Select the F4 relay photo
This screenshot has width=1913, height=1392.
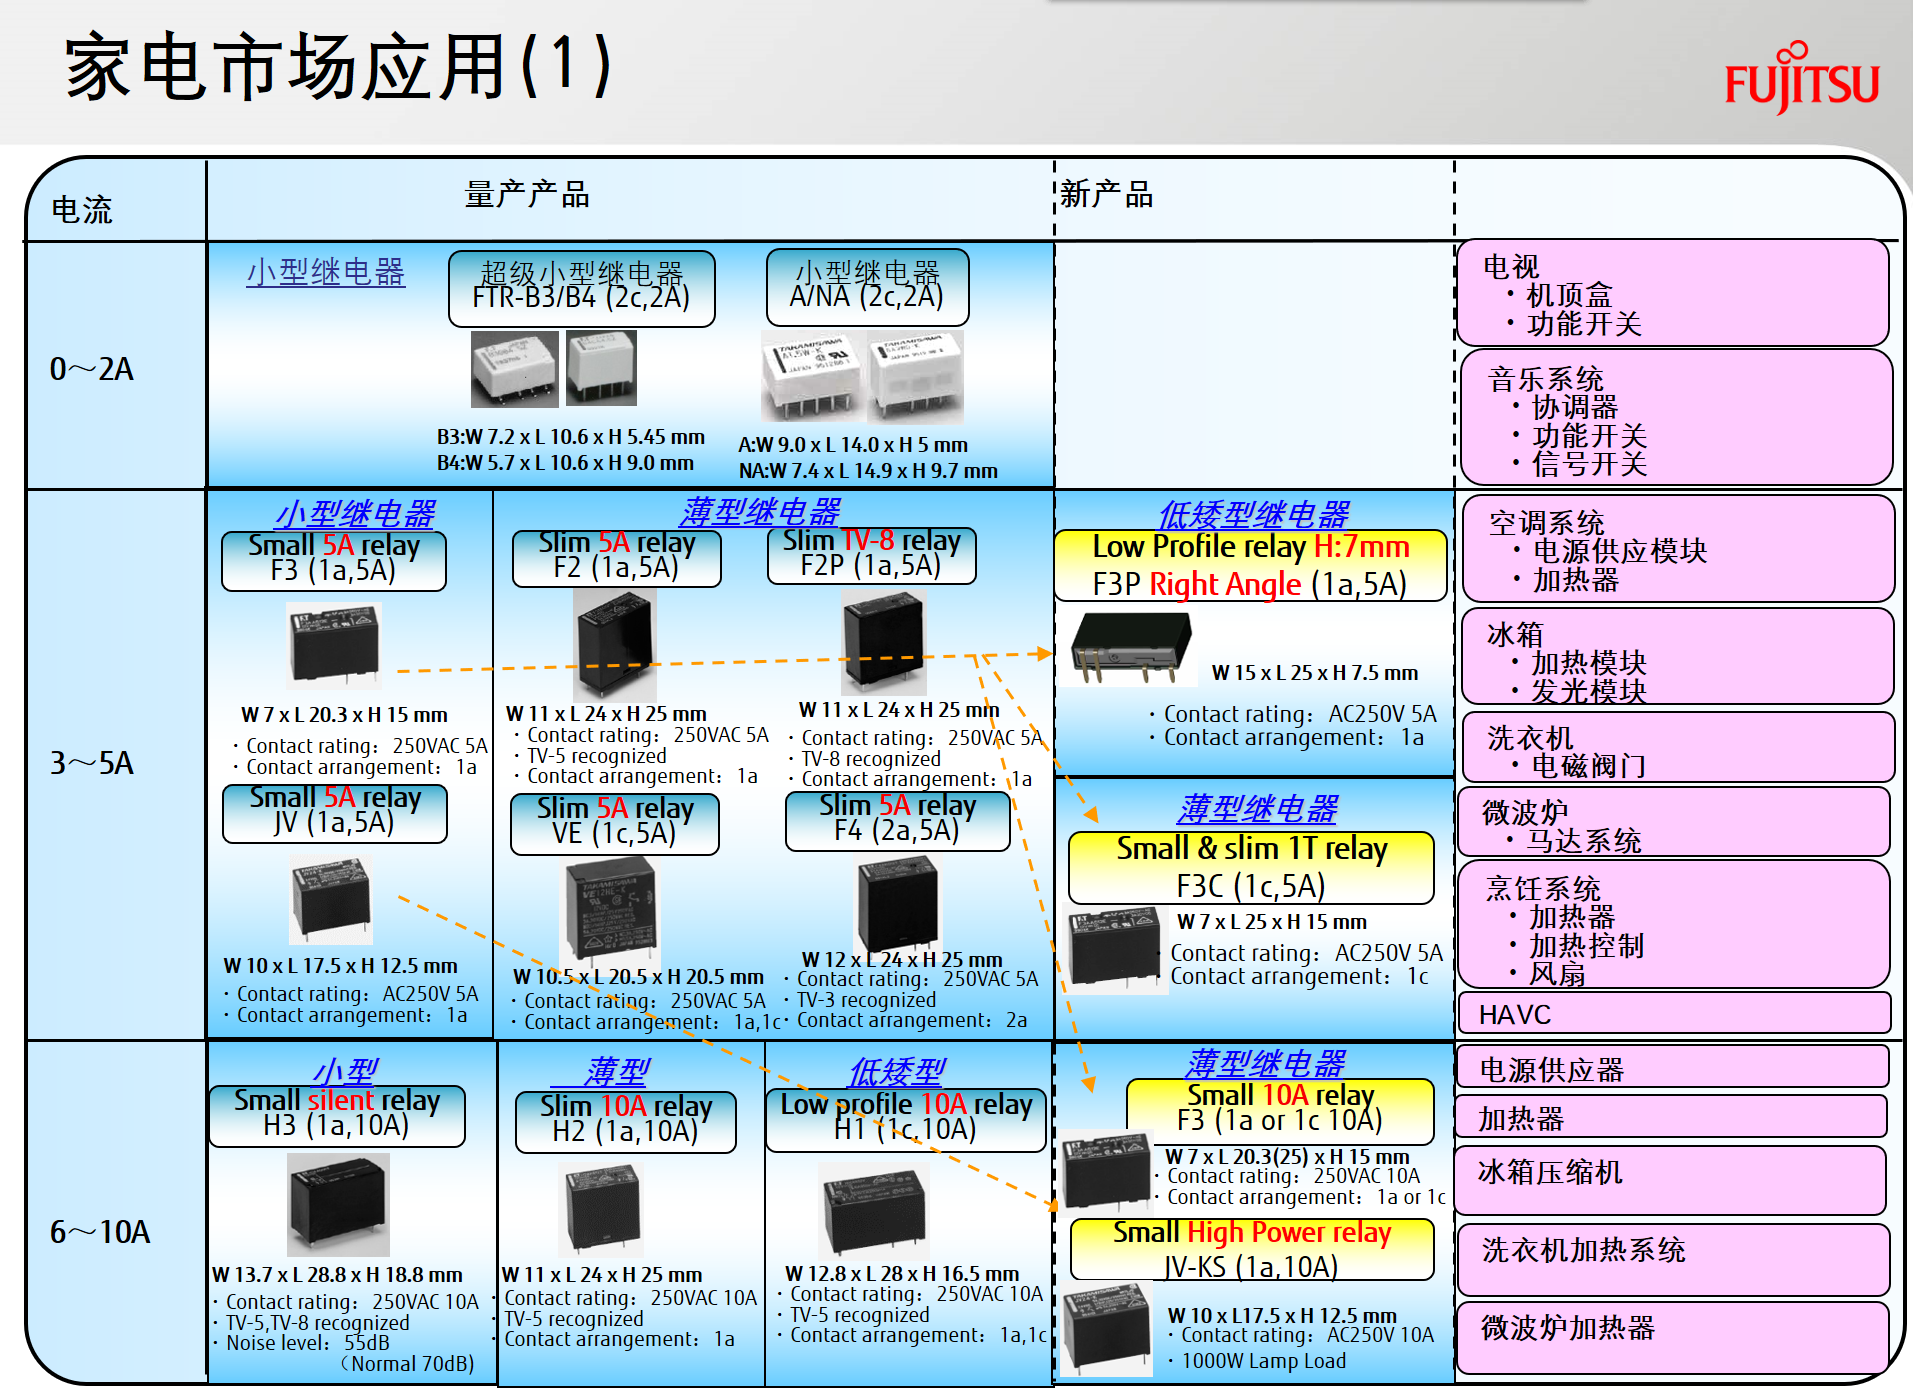pyautogui.click(x=898, y=906)
